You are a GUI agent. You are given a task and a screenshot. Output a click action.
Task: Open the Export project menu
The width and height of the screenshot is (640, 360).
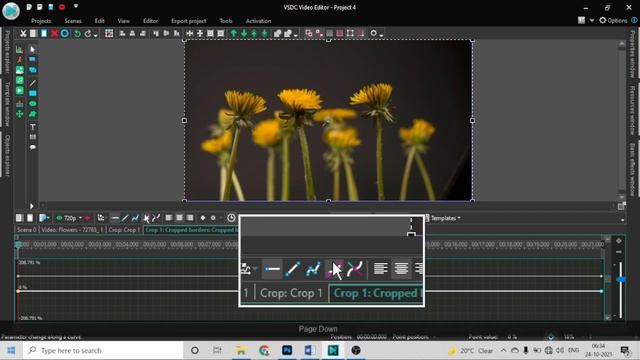pyautogui.click(x=189, y=21)
